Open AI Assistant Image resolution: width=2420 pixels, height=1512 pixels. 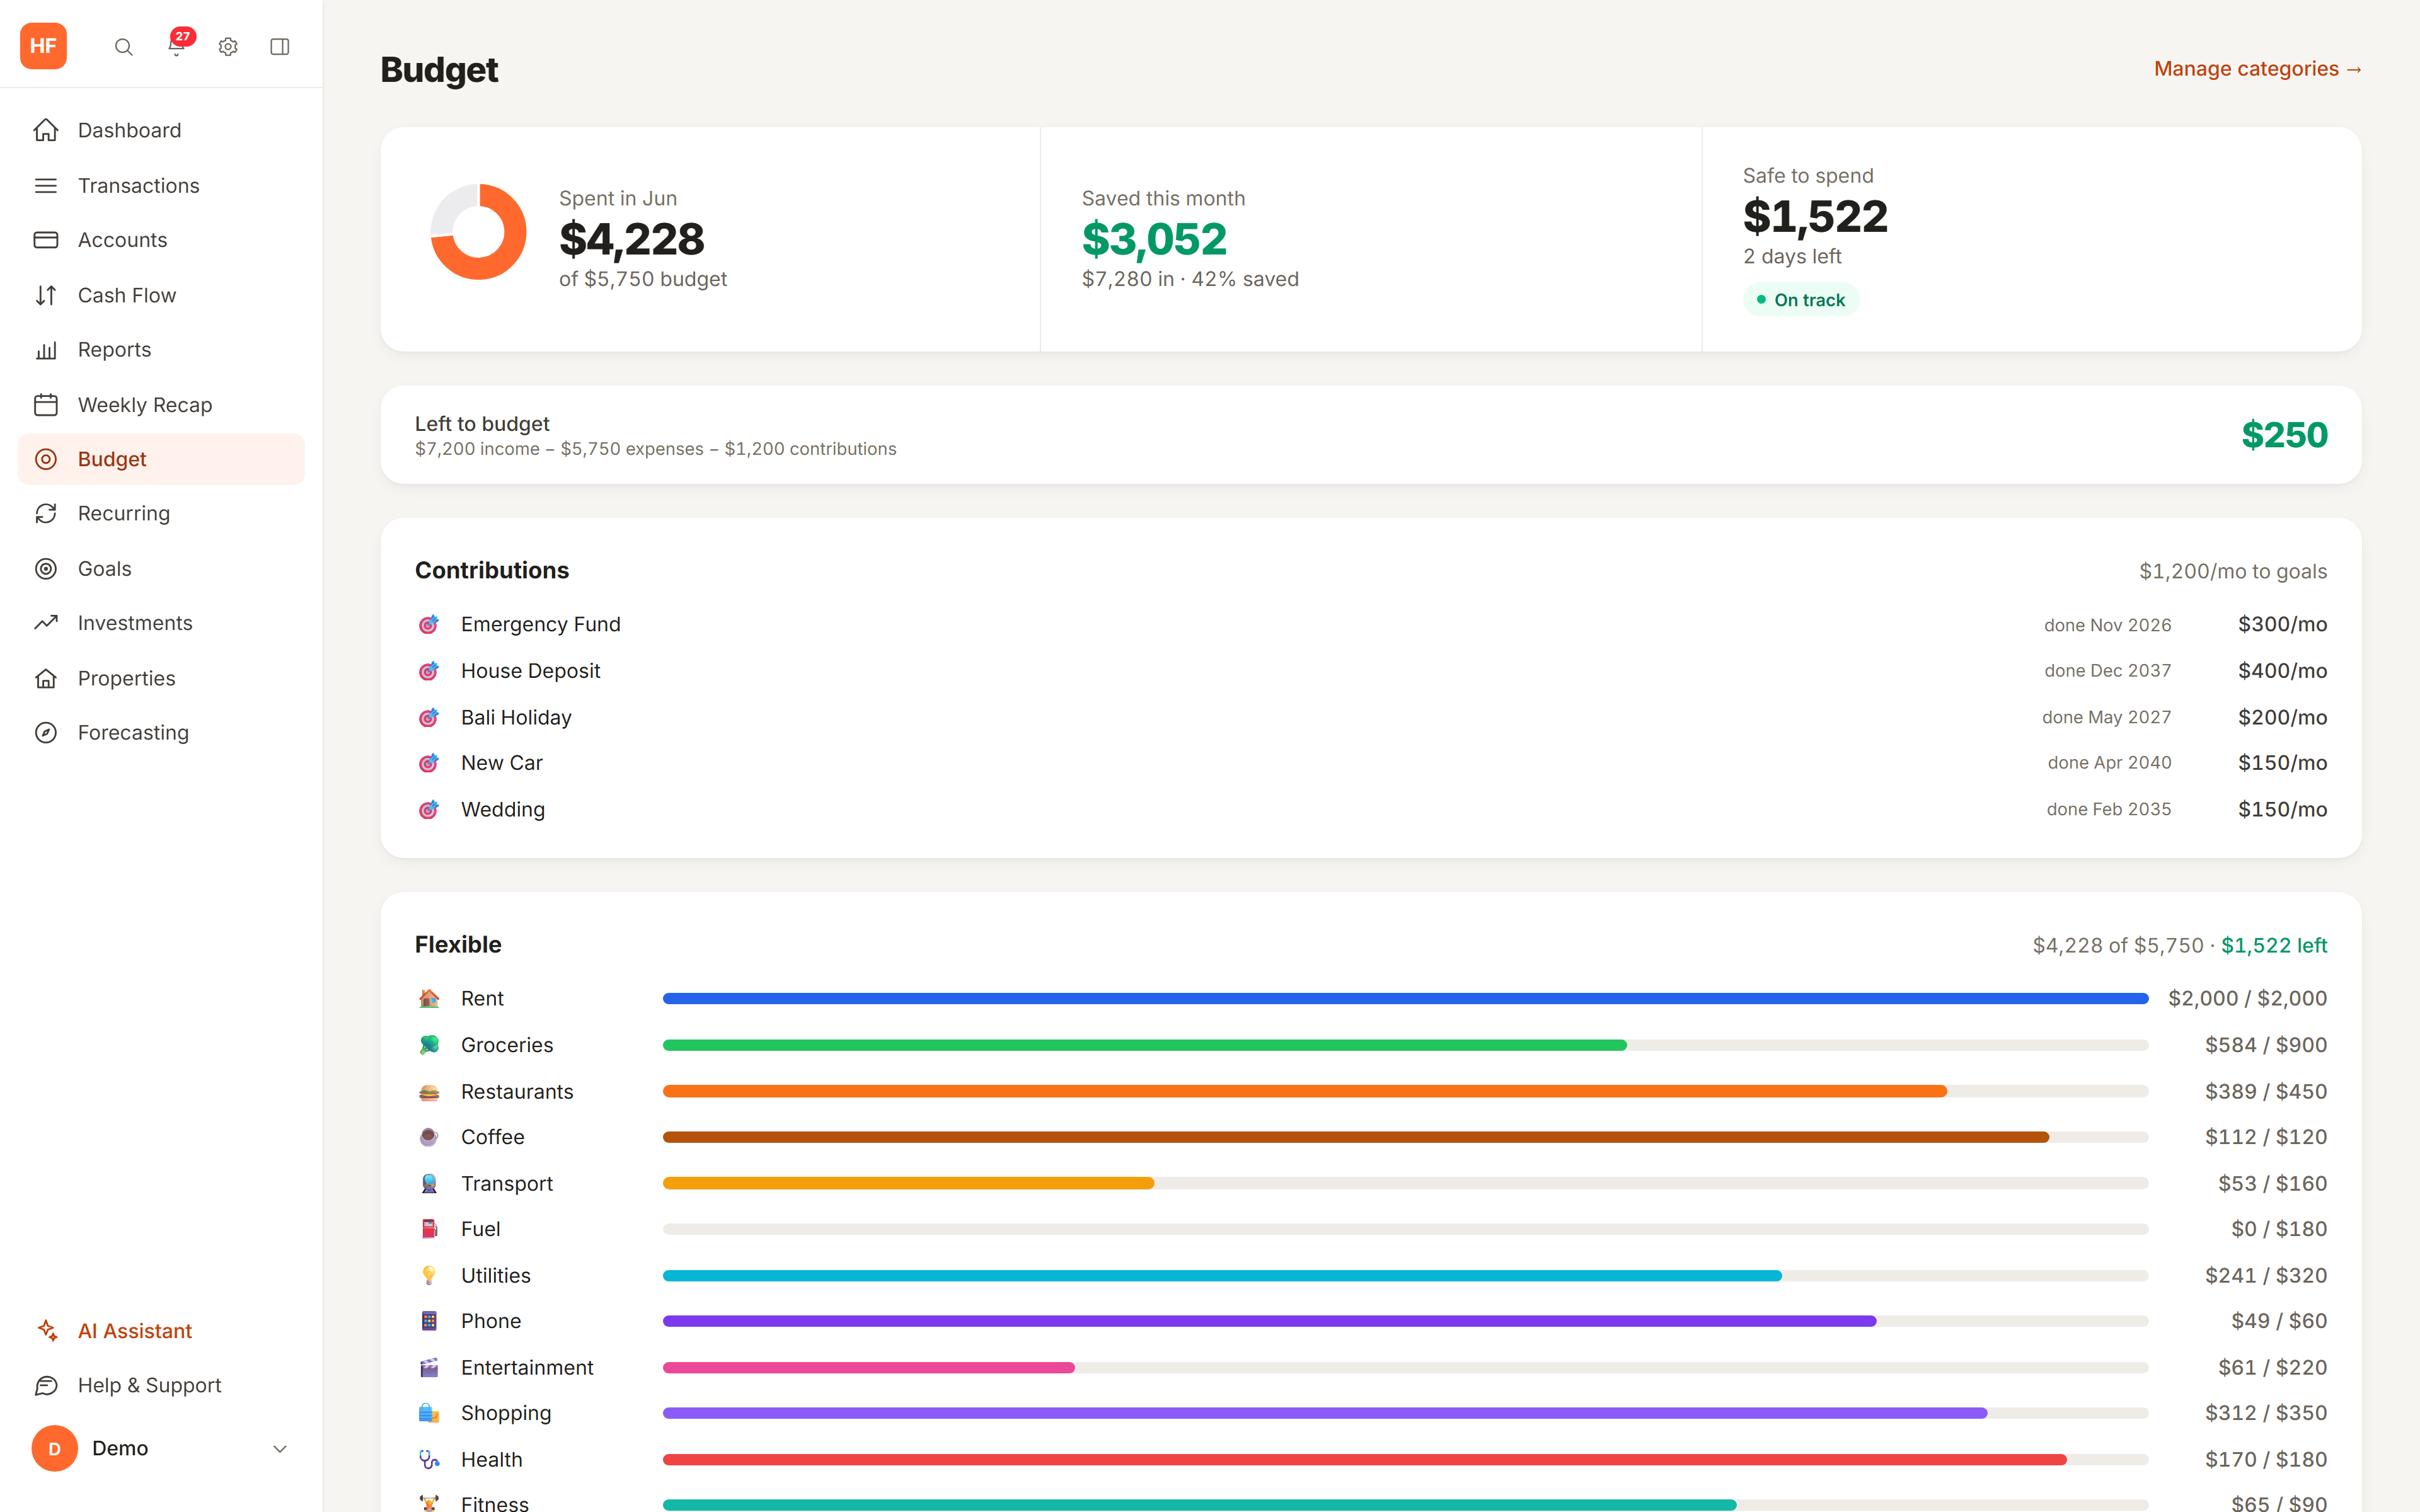point(161,1331)
